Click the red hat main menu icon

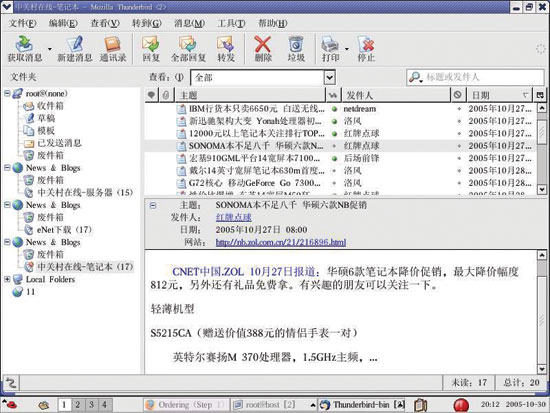9,405
